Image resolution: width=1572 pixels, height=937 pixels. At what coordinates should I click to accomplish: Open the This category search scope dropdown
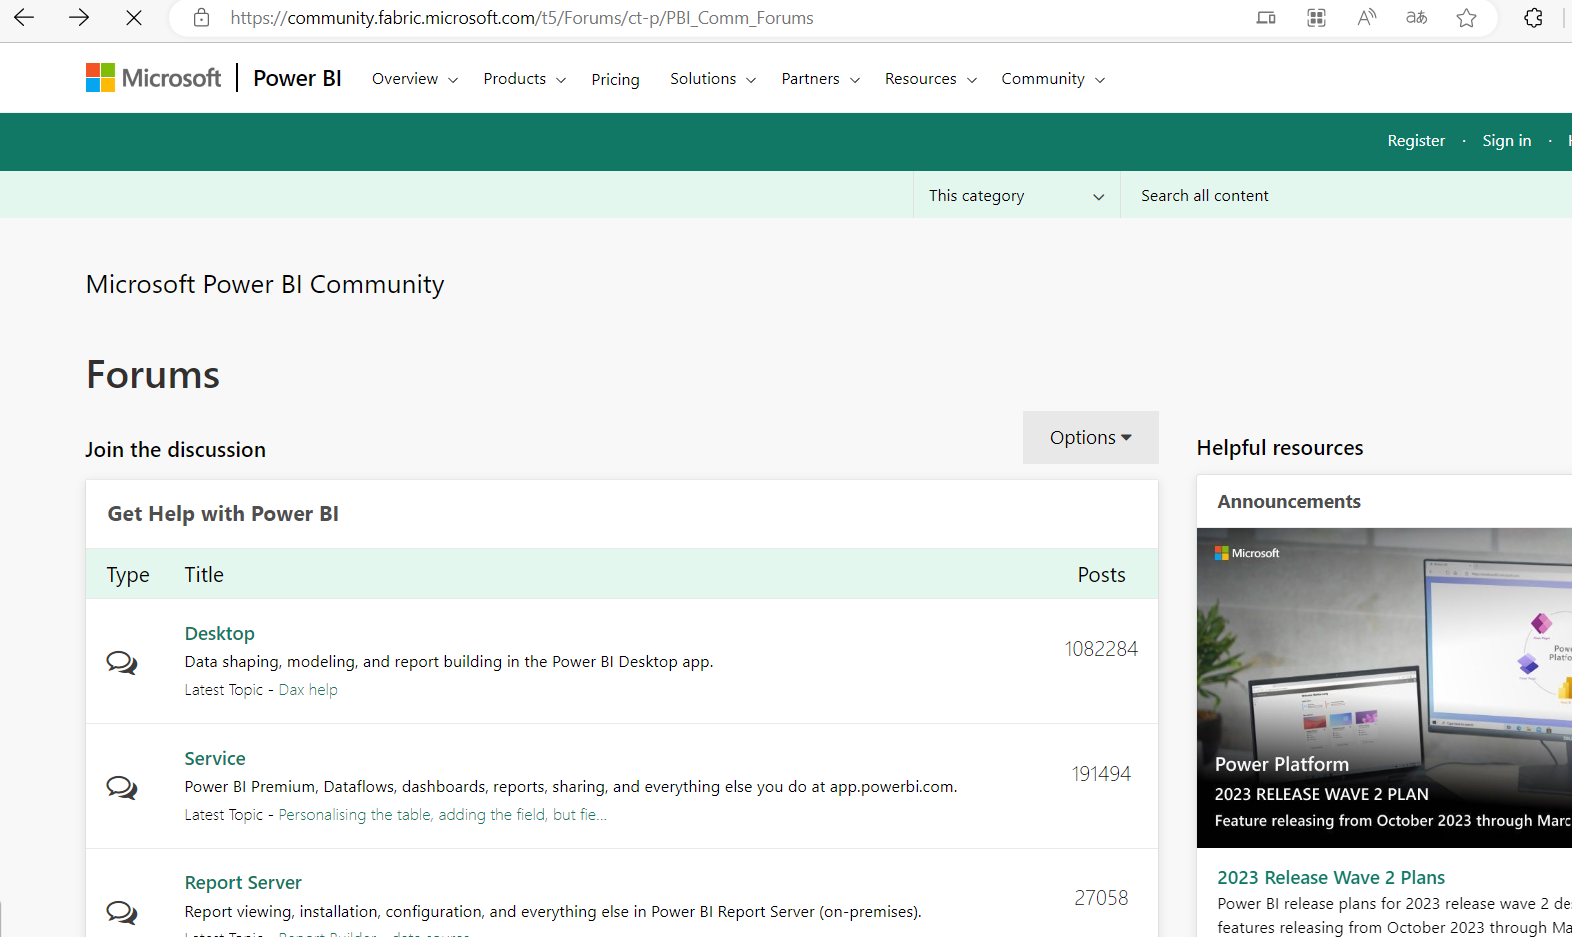[1016, 195]
